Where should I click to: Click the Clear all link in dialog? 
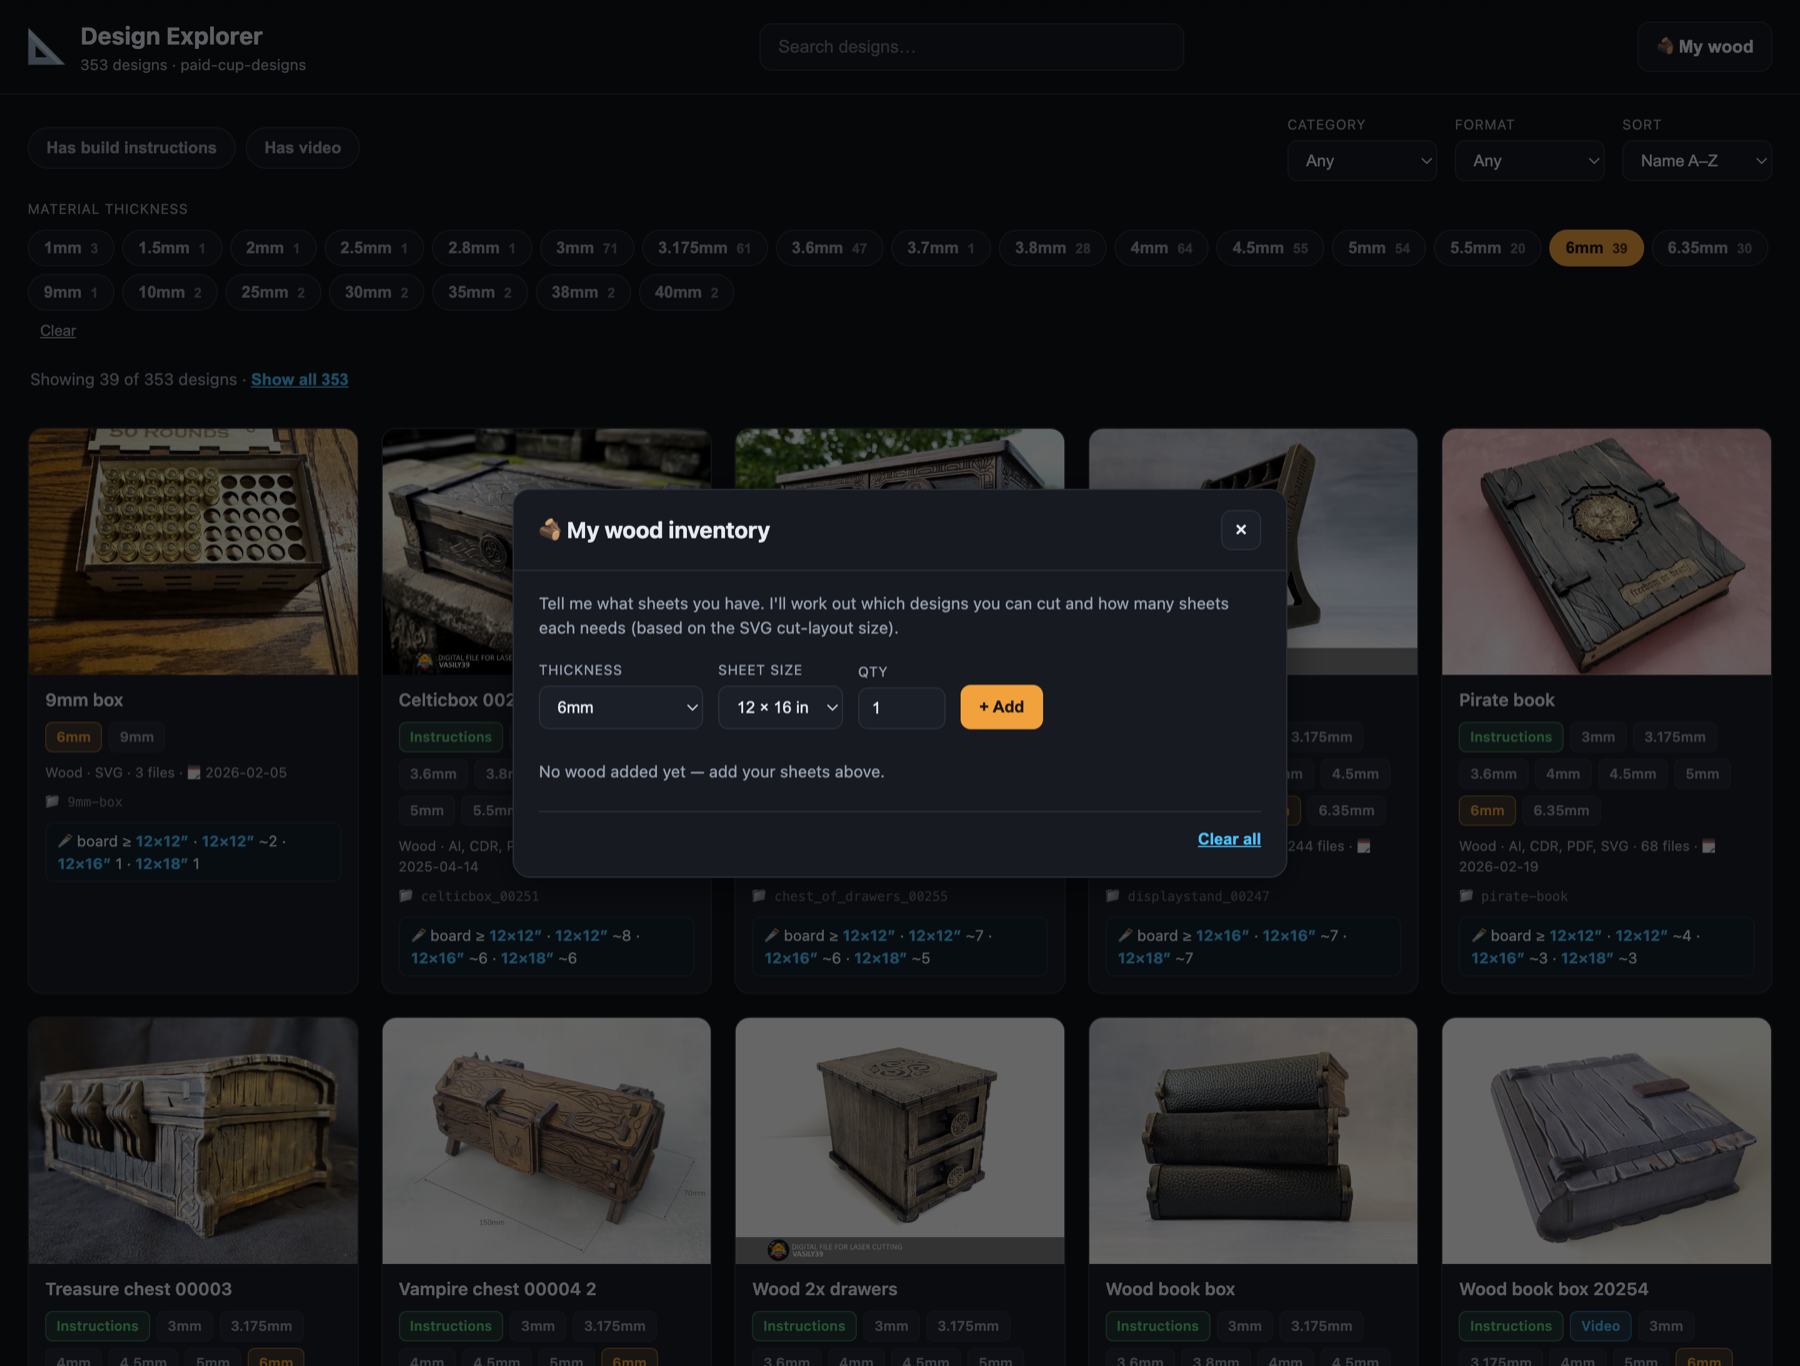(x=1229, y=839)
